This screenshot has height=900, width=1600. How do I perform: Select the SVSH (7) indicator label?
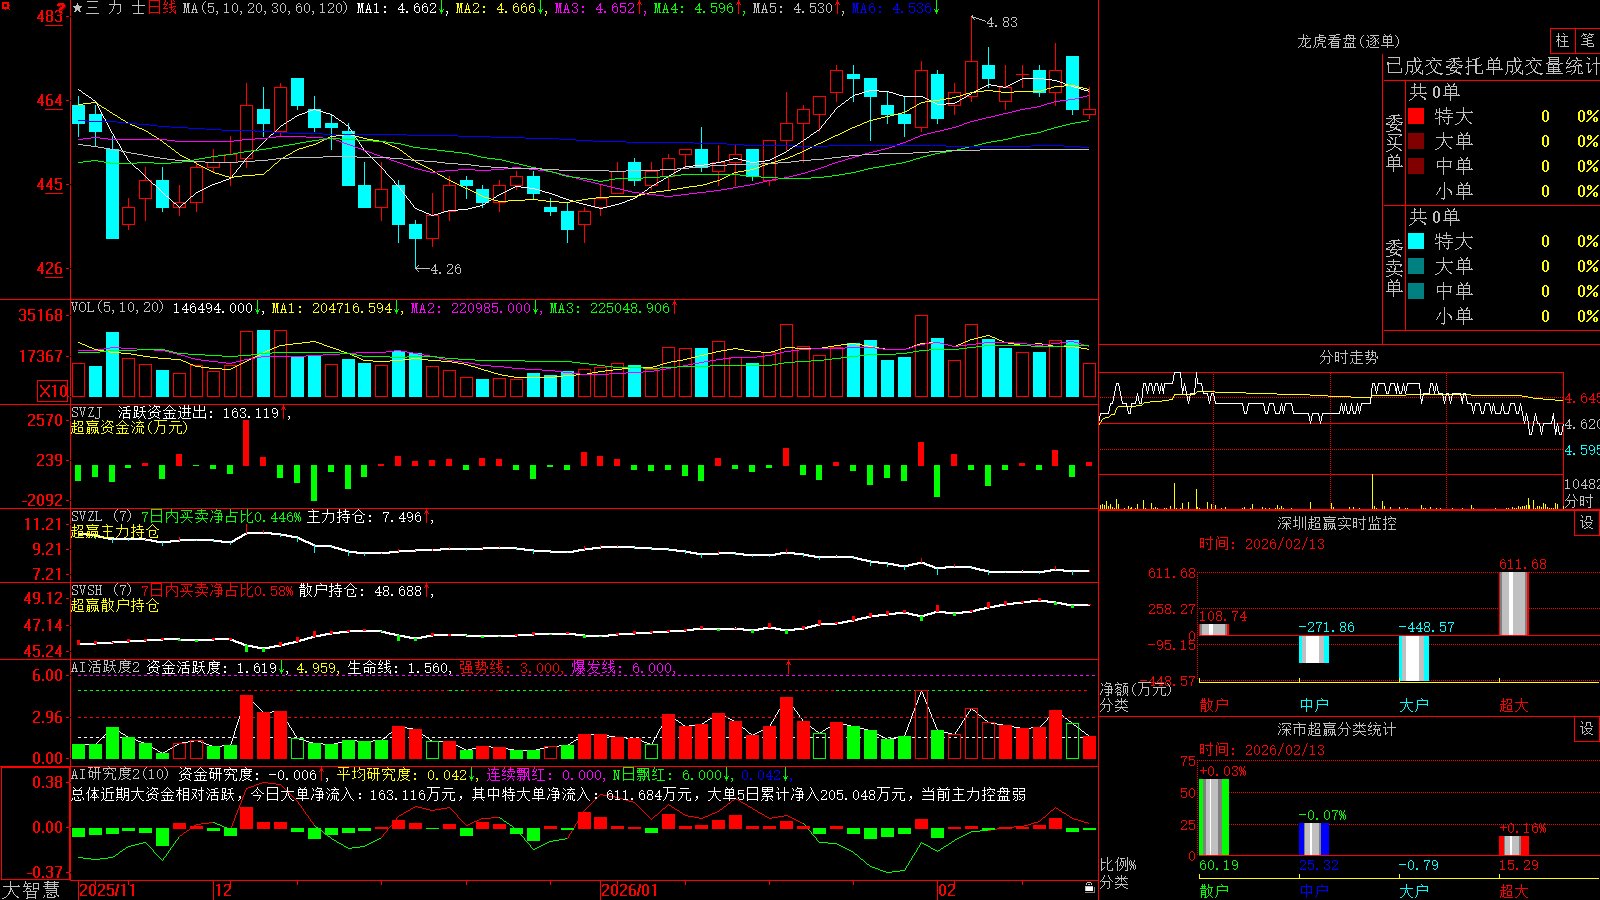coord(101,591)
